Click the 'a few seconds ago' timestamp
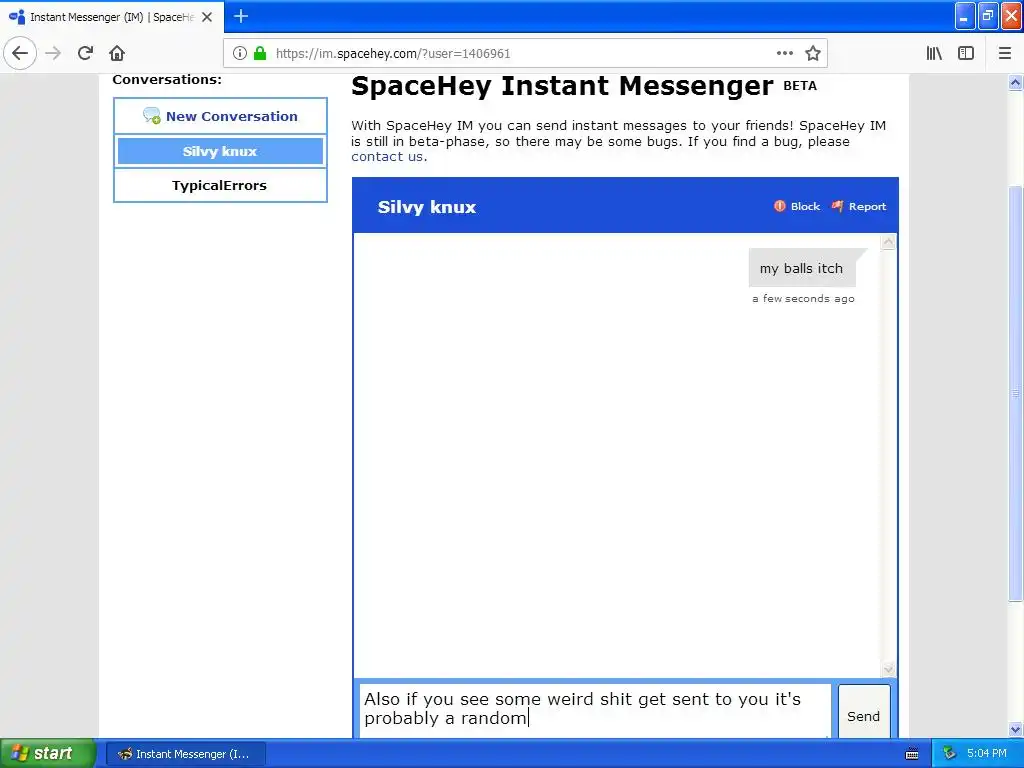This screenshot has height=768, width=1024. coord(803,298)
